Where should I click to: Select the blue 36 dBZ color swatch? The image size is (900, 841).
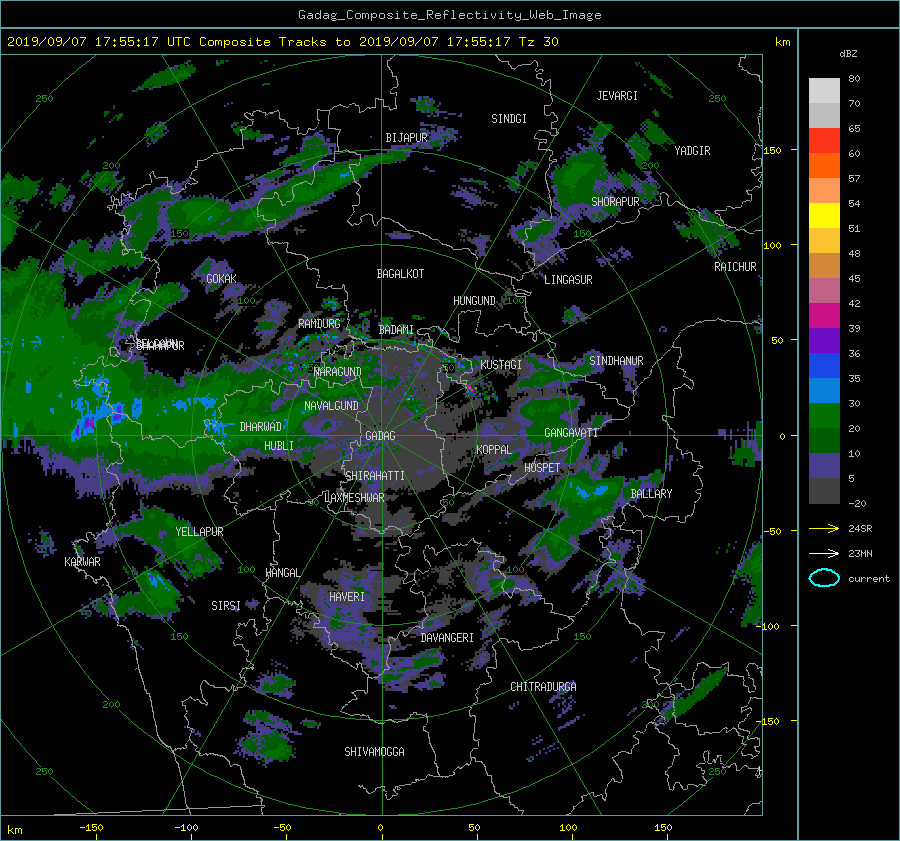coord(824,365)
